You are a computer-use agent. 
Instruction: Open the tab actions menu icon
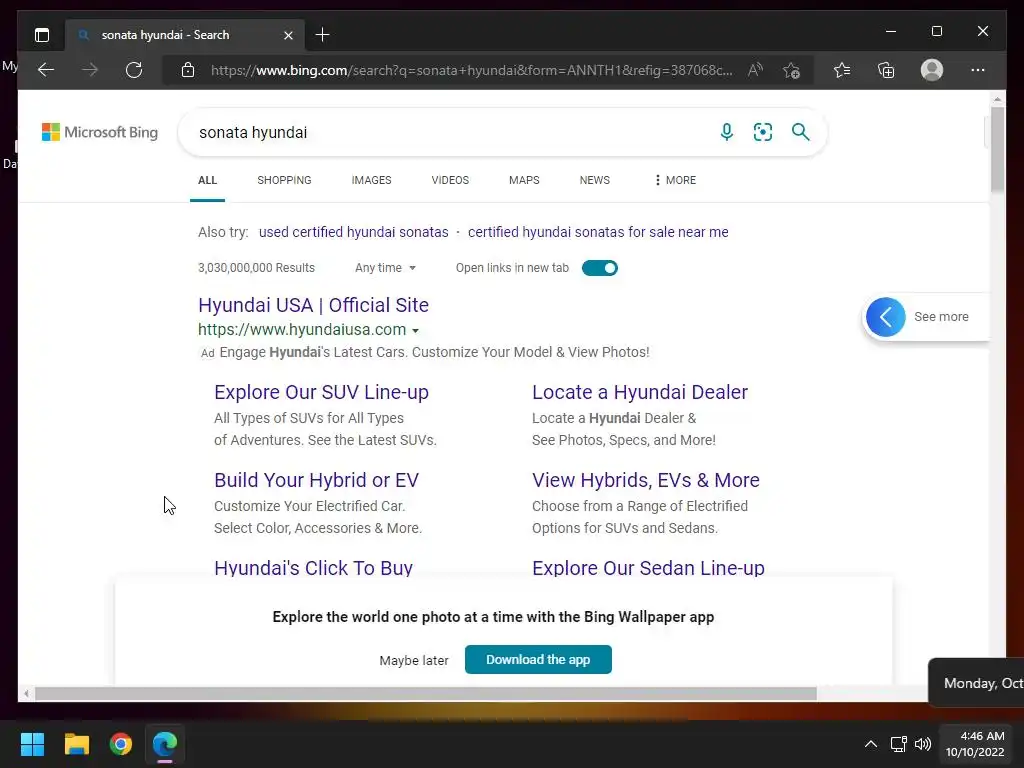point(42,35)
